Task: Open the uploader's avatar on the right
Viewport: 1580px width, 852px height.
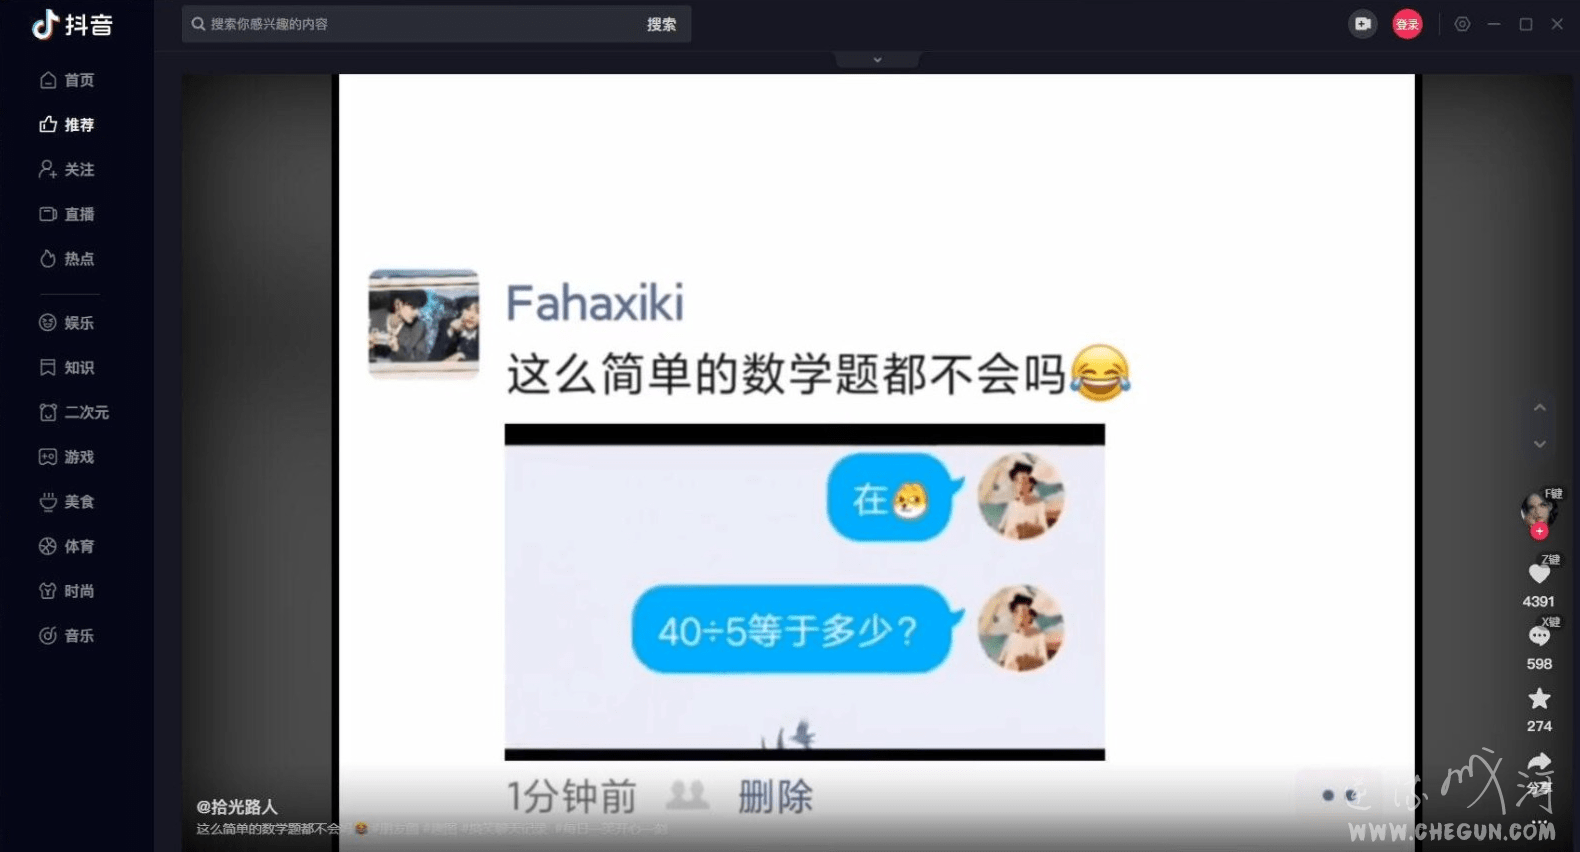Action: (x=1538, y=508)
